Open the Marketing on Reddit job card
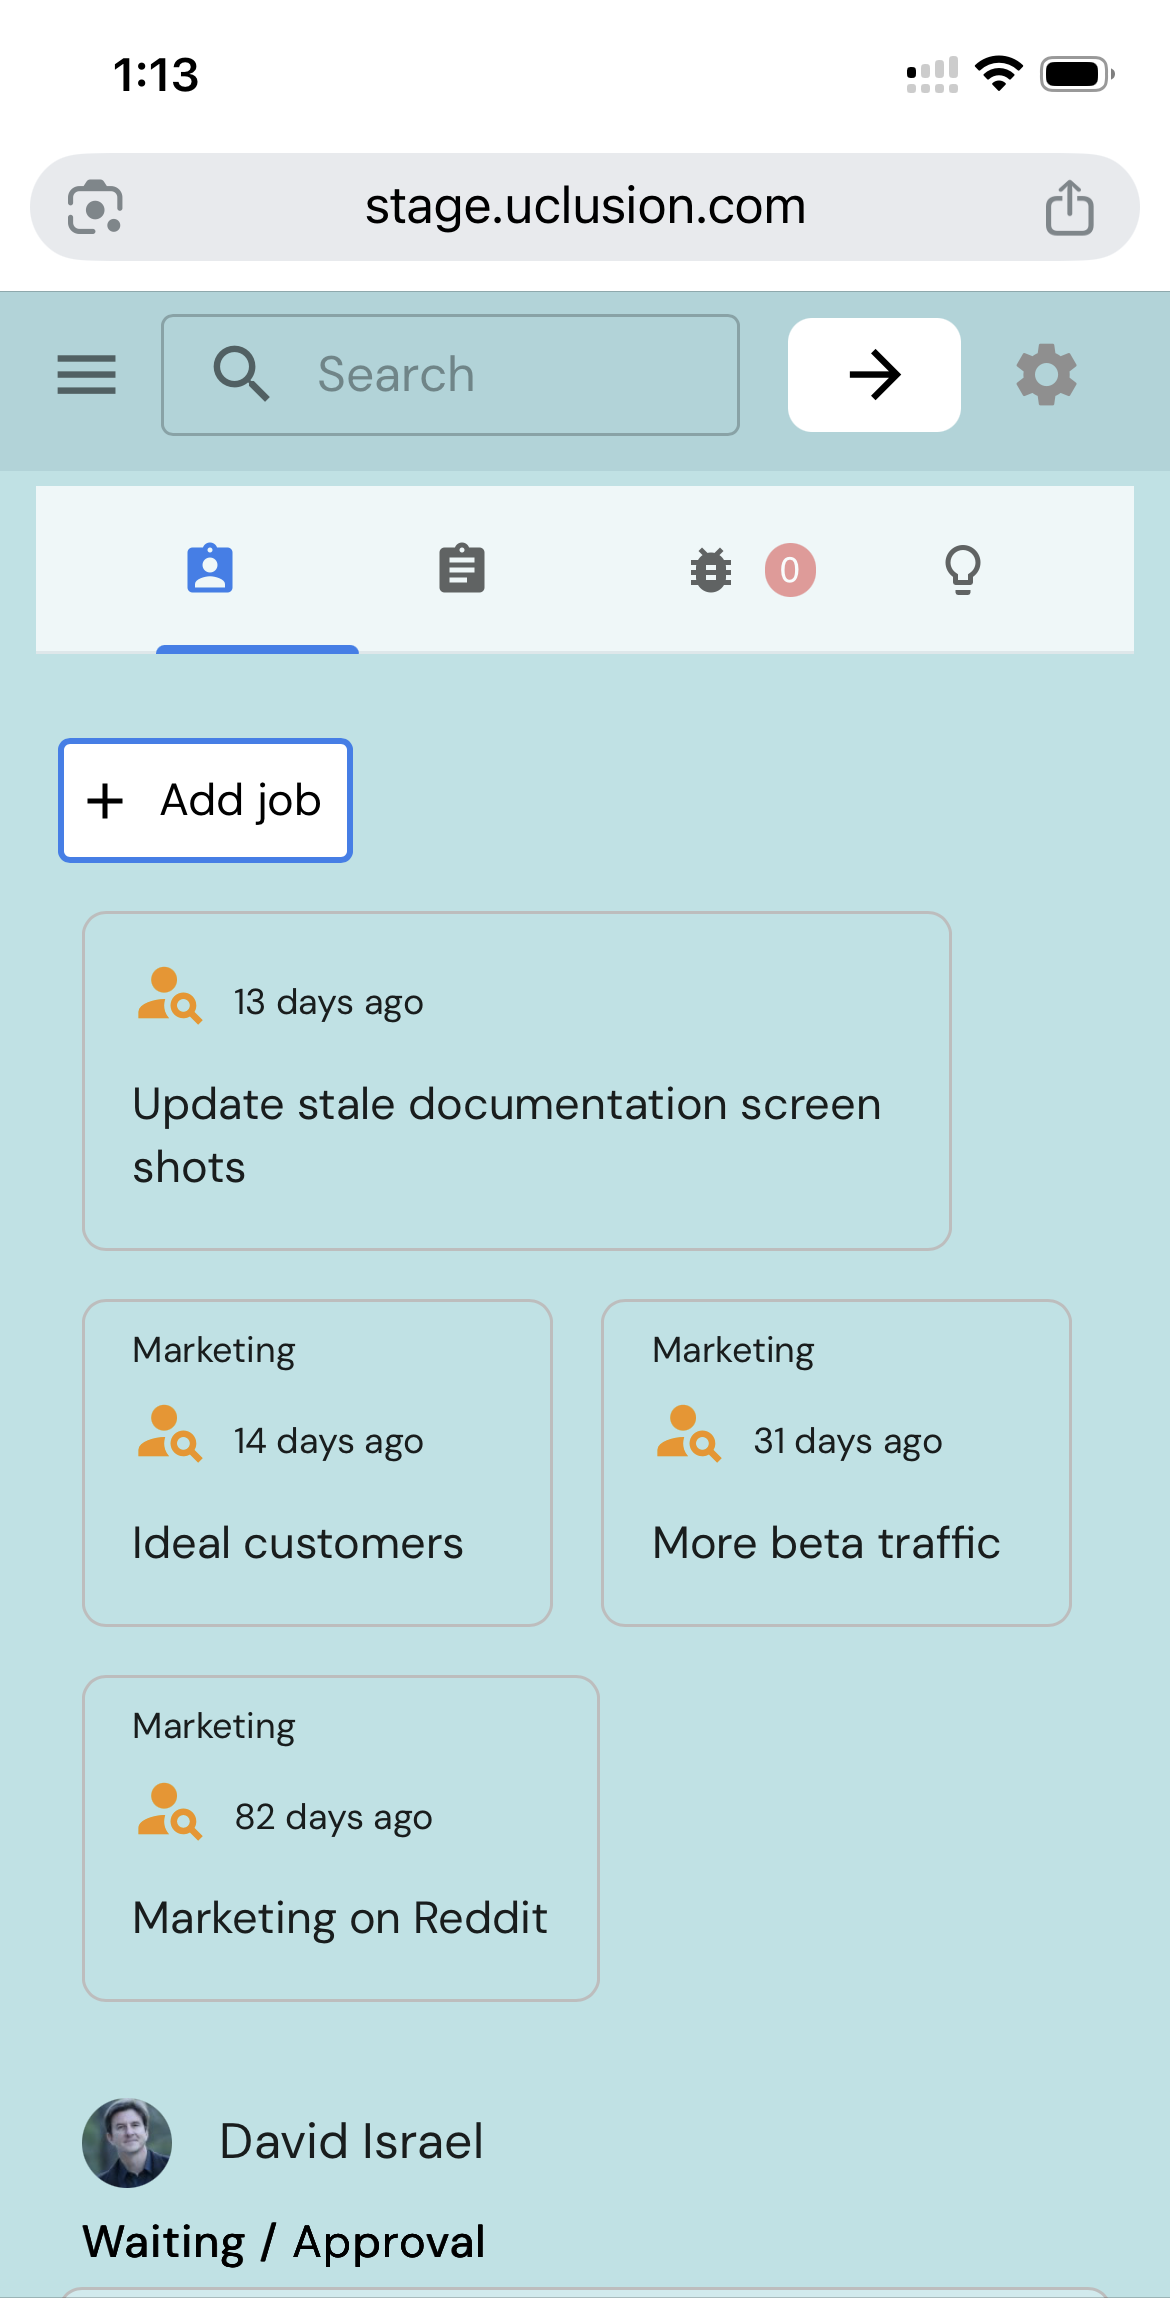 (x=340, y=1917)
